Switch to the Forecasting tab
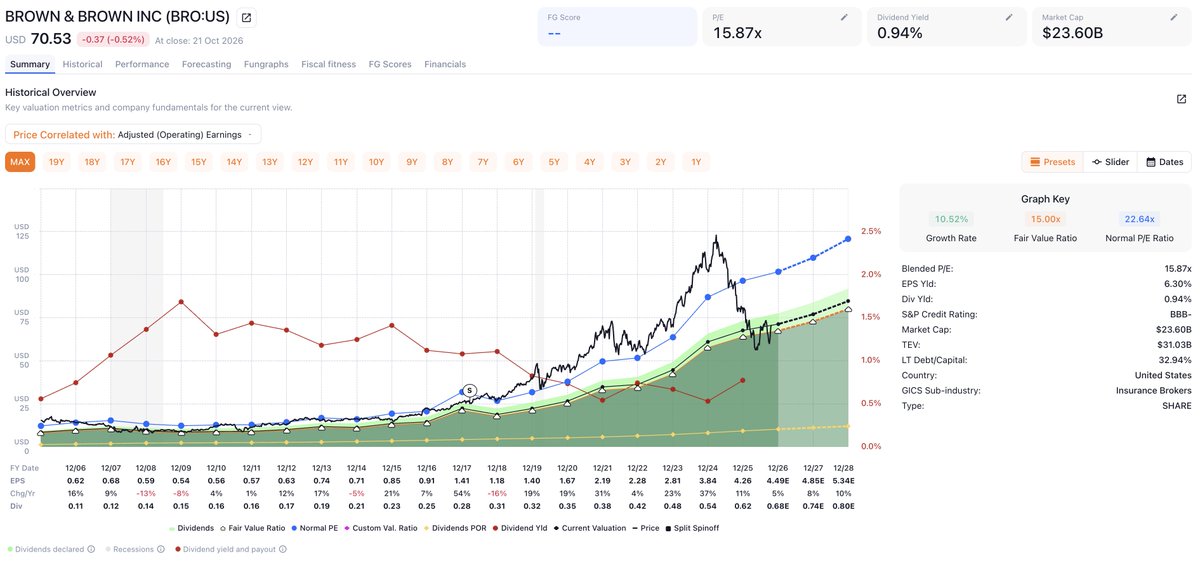Viewport: 1200px width, 570px height. (207, 64)
